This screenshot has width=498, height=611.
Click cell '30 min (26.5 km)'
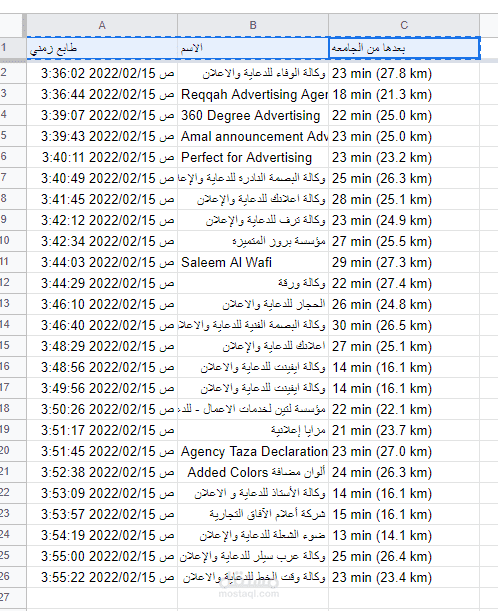pos(404,325)
